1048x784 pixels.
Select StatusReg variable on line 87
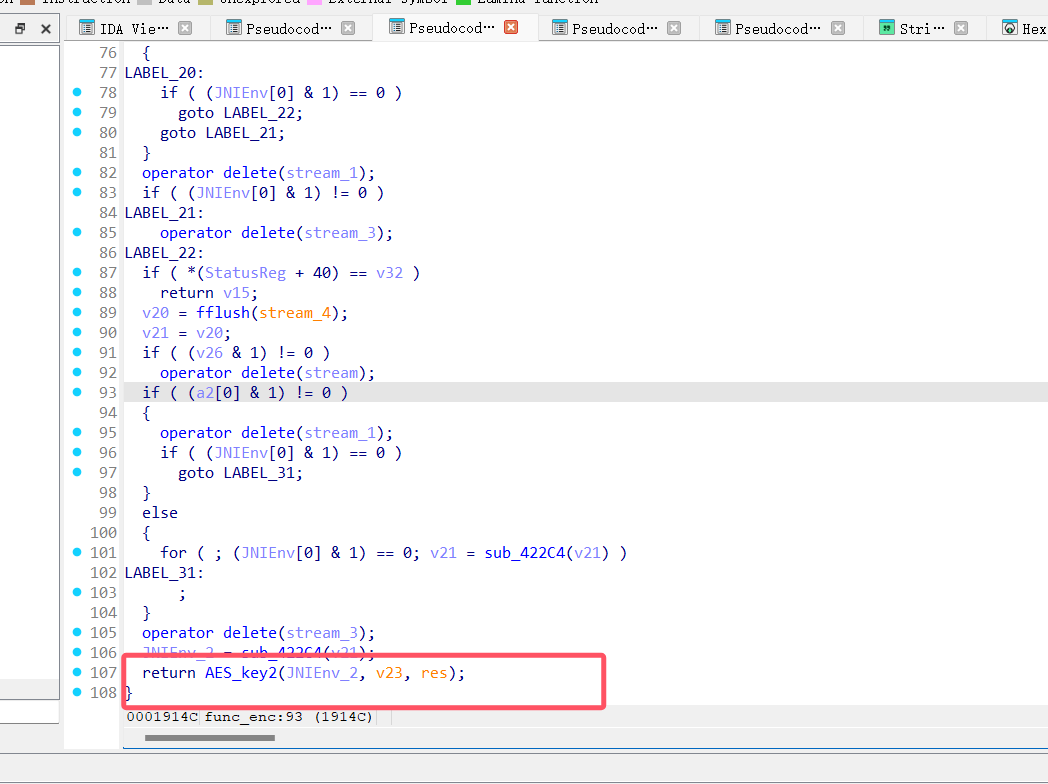[245, 273]
